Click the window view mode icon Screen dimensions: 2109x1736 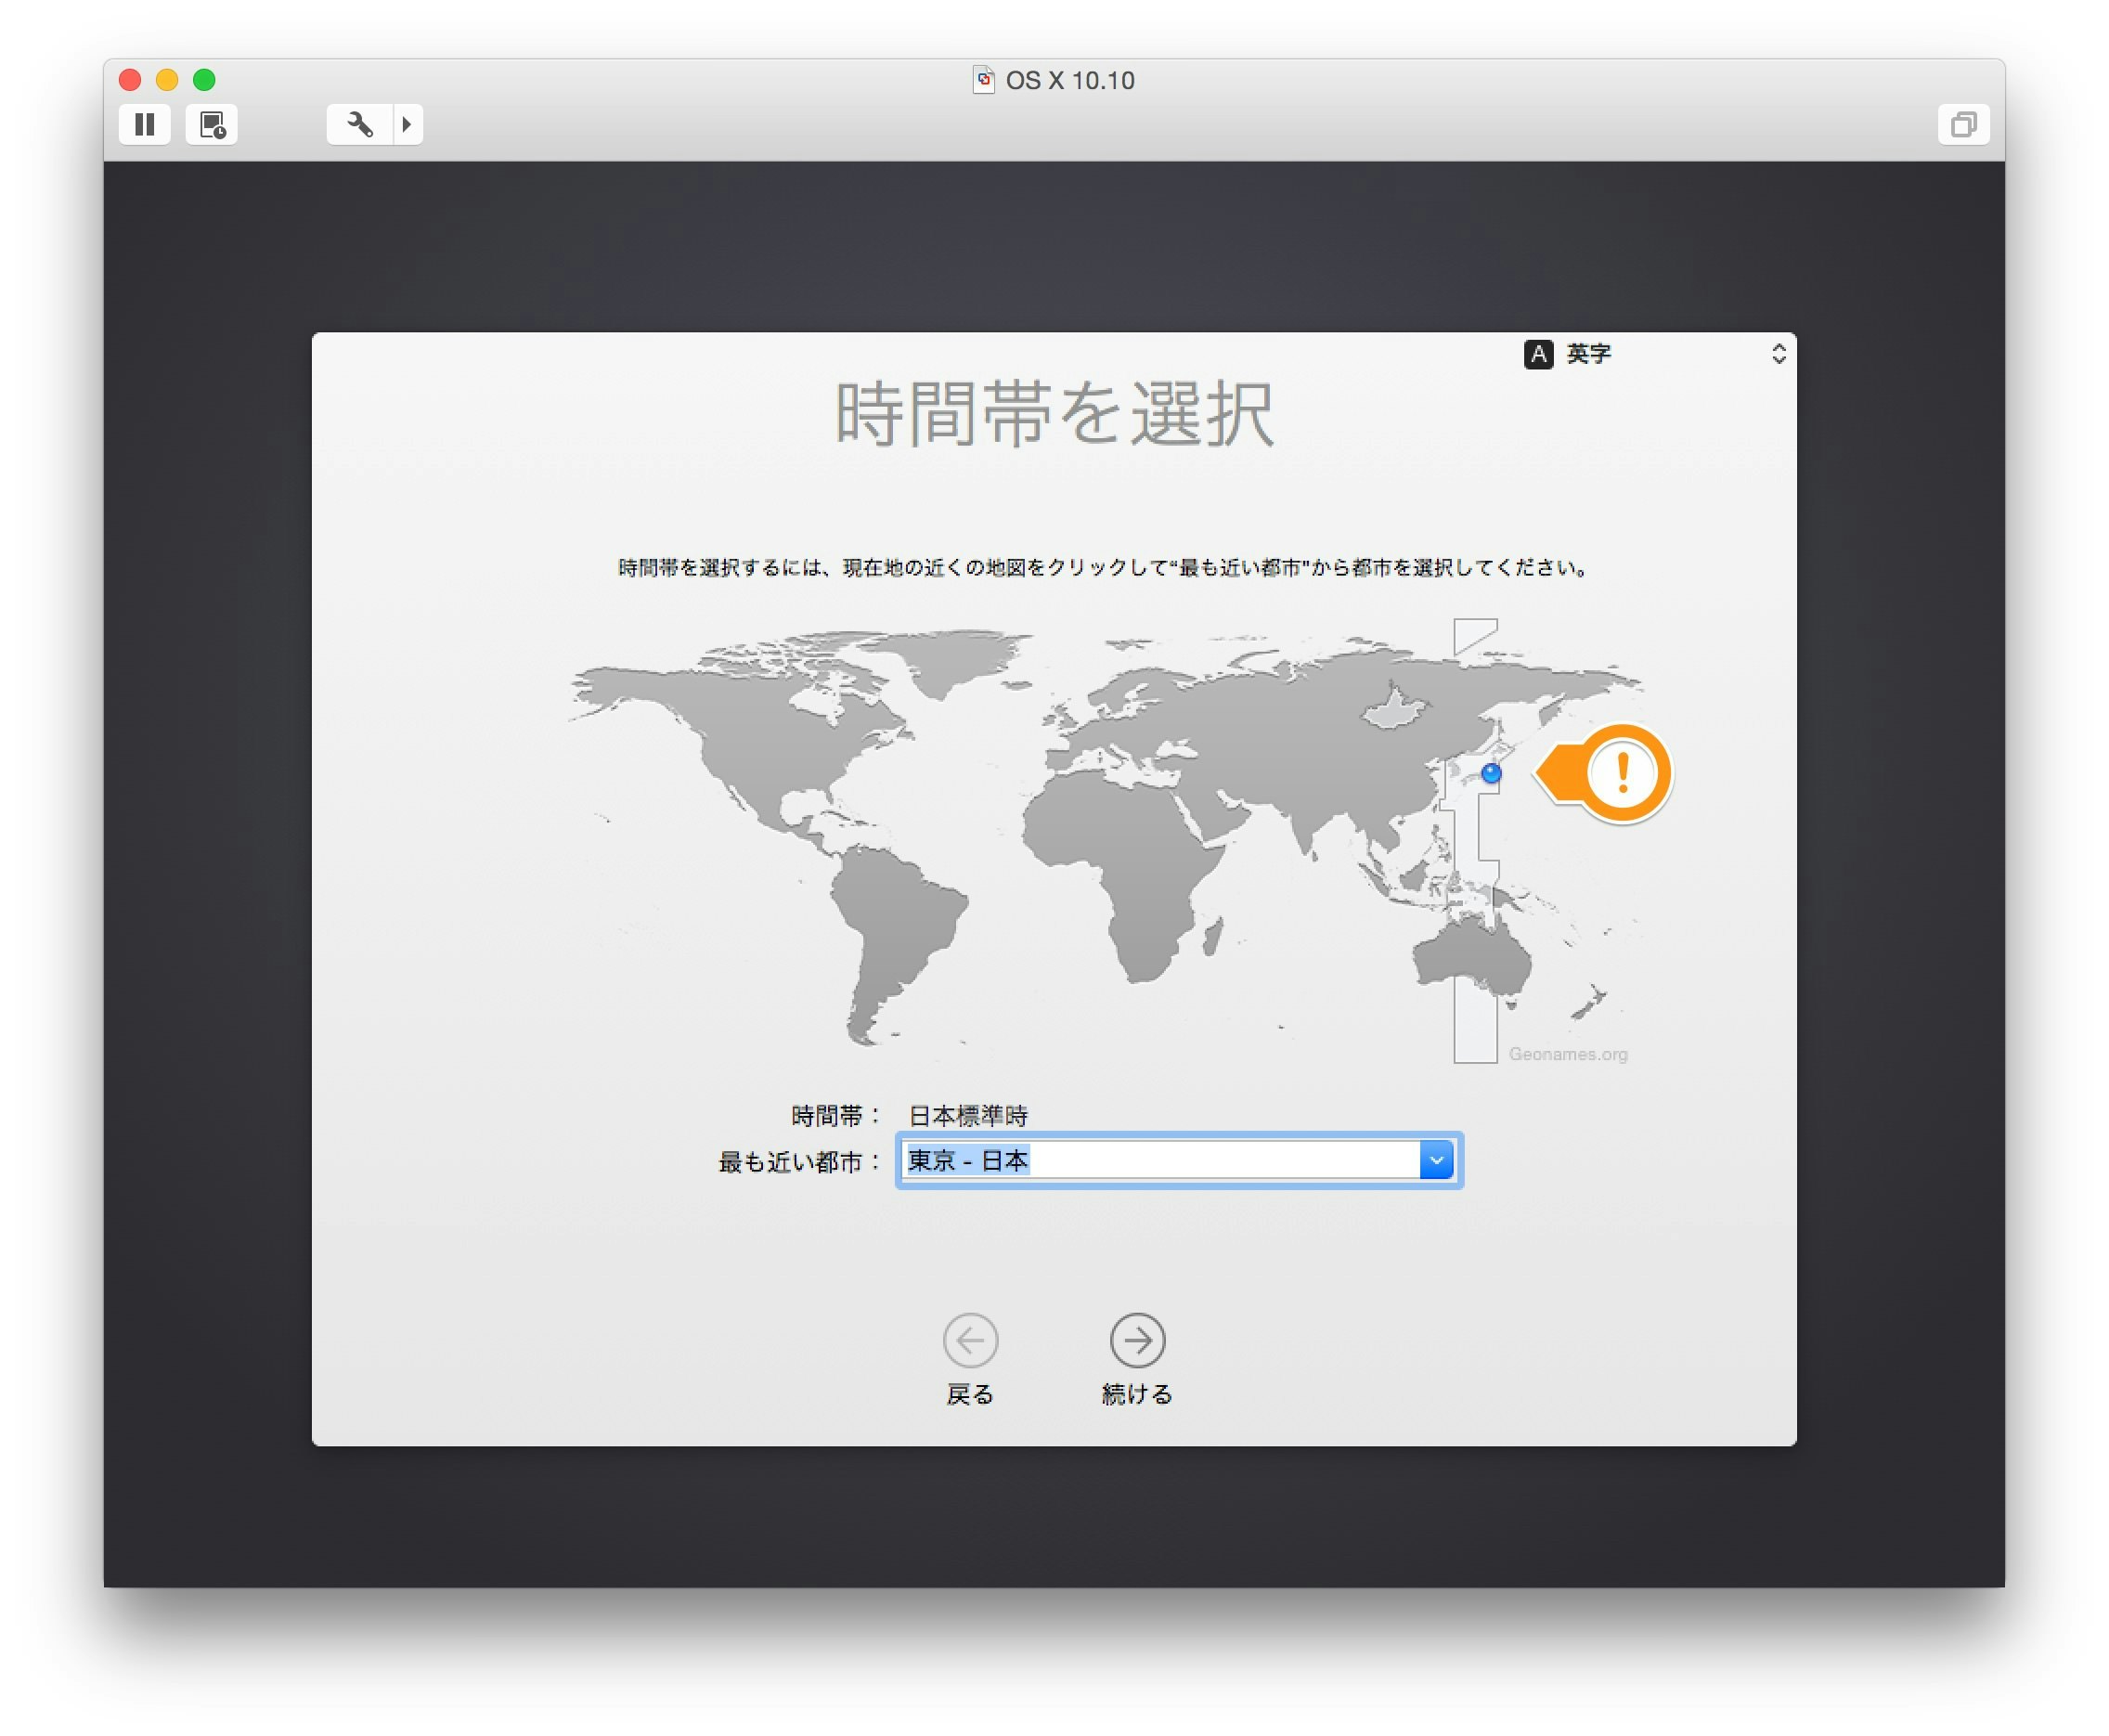[x=1963, y=124]
